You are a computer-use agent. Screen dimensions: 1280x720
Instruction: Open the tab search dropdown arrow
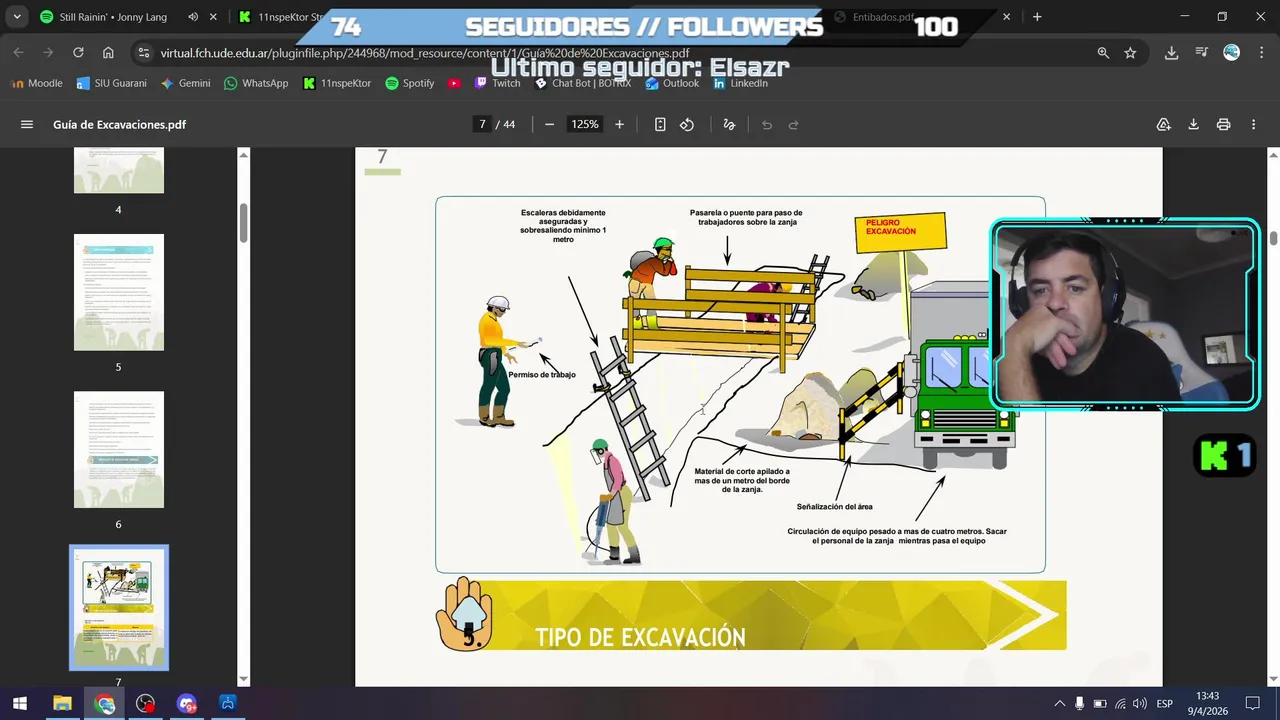pyautogui.click(x=17, y=17)
